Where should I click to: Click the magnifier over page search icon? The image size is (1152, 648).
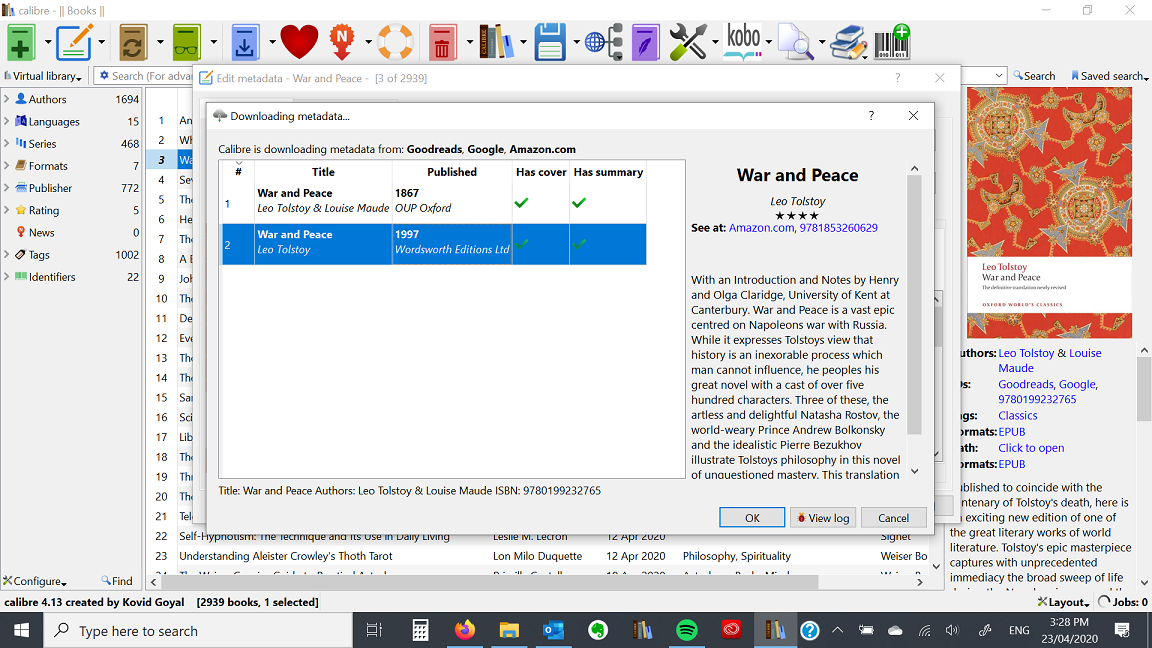coord(796,42)
